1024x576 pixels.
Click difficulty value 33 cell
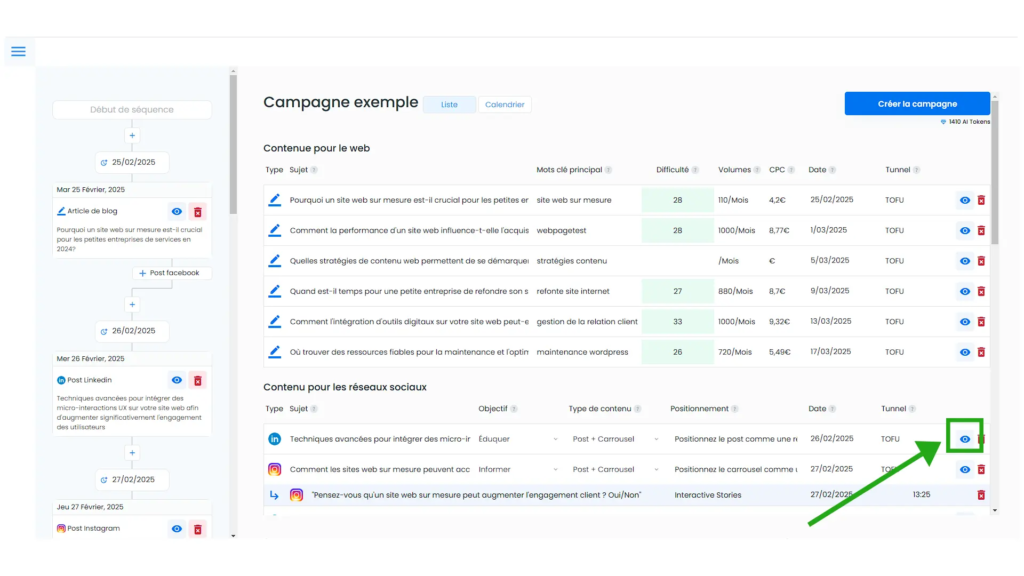coord(677,321)
